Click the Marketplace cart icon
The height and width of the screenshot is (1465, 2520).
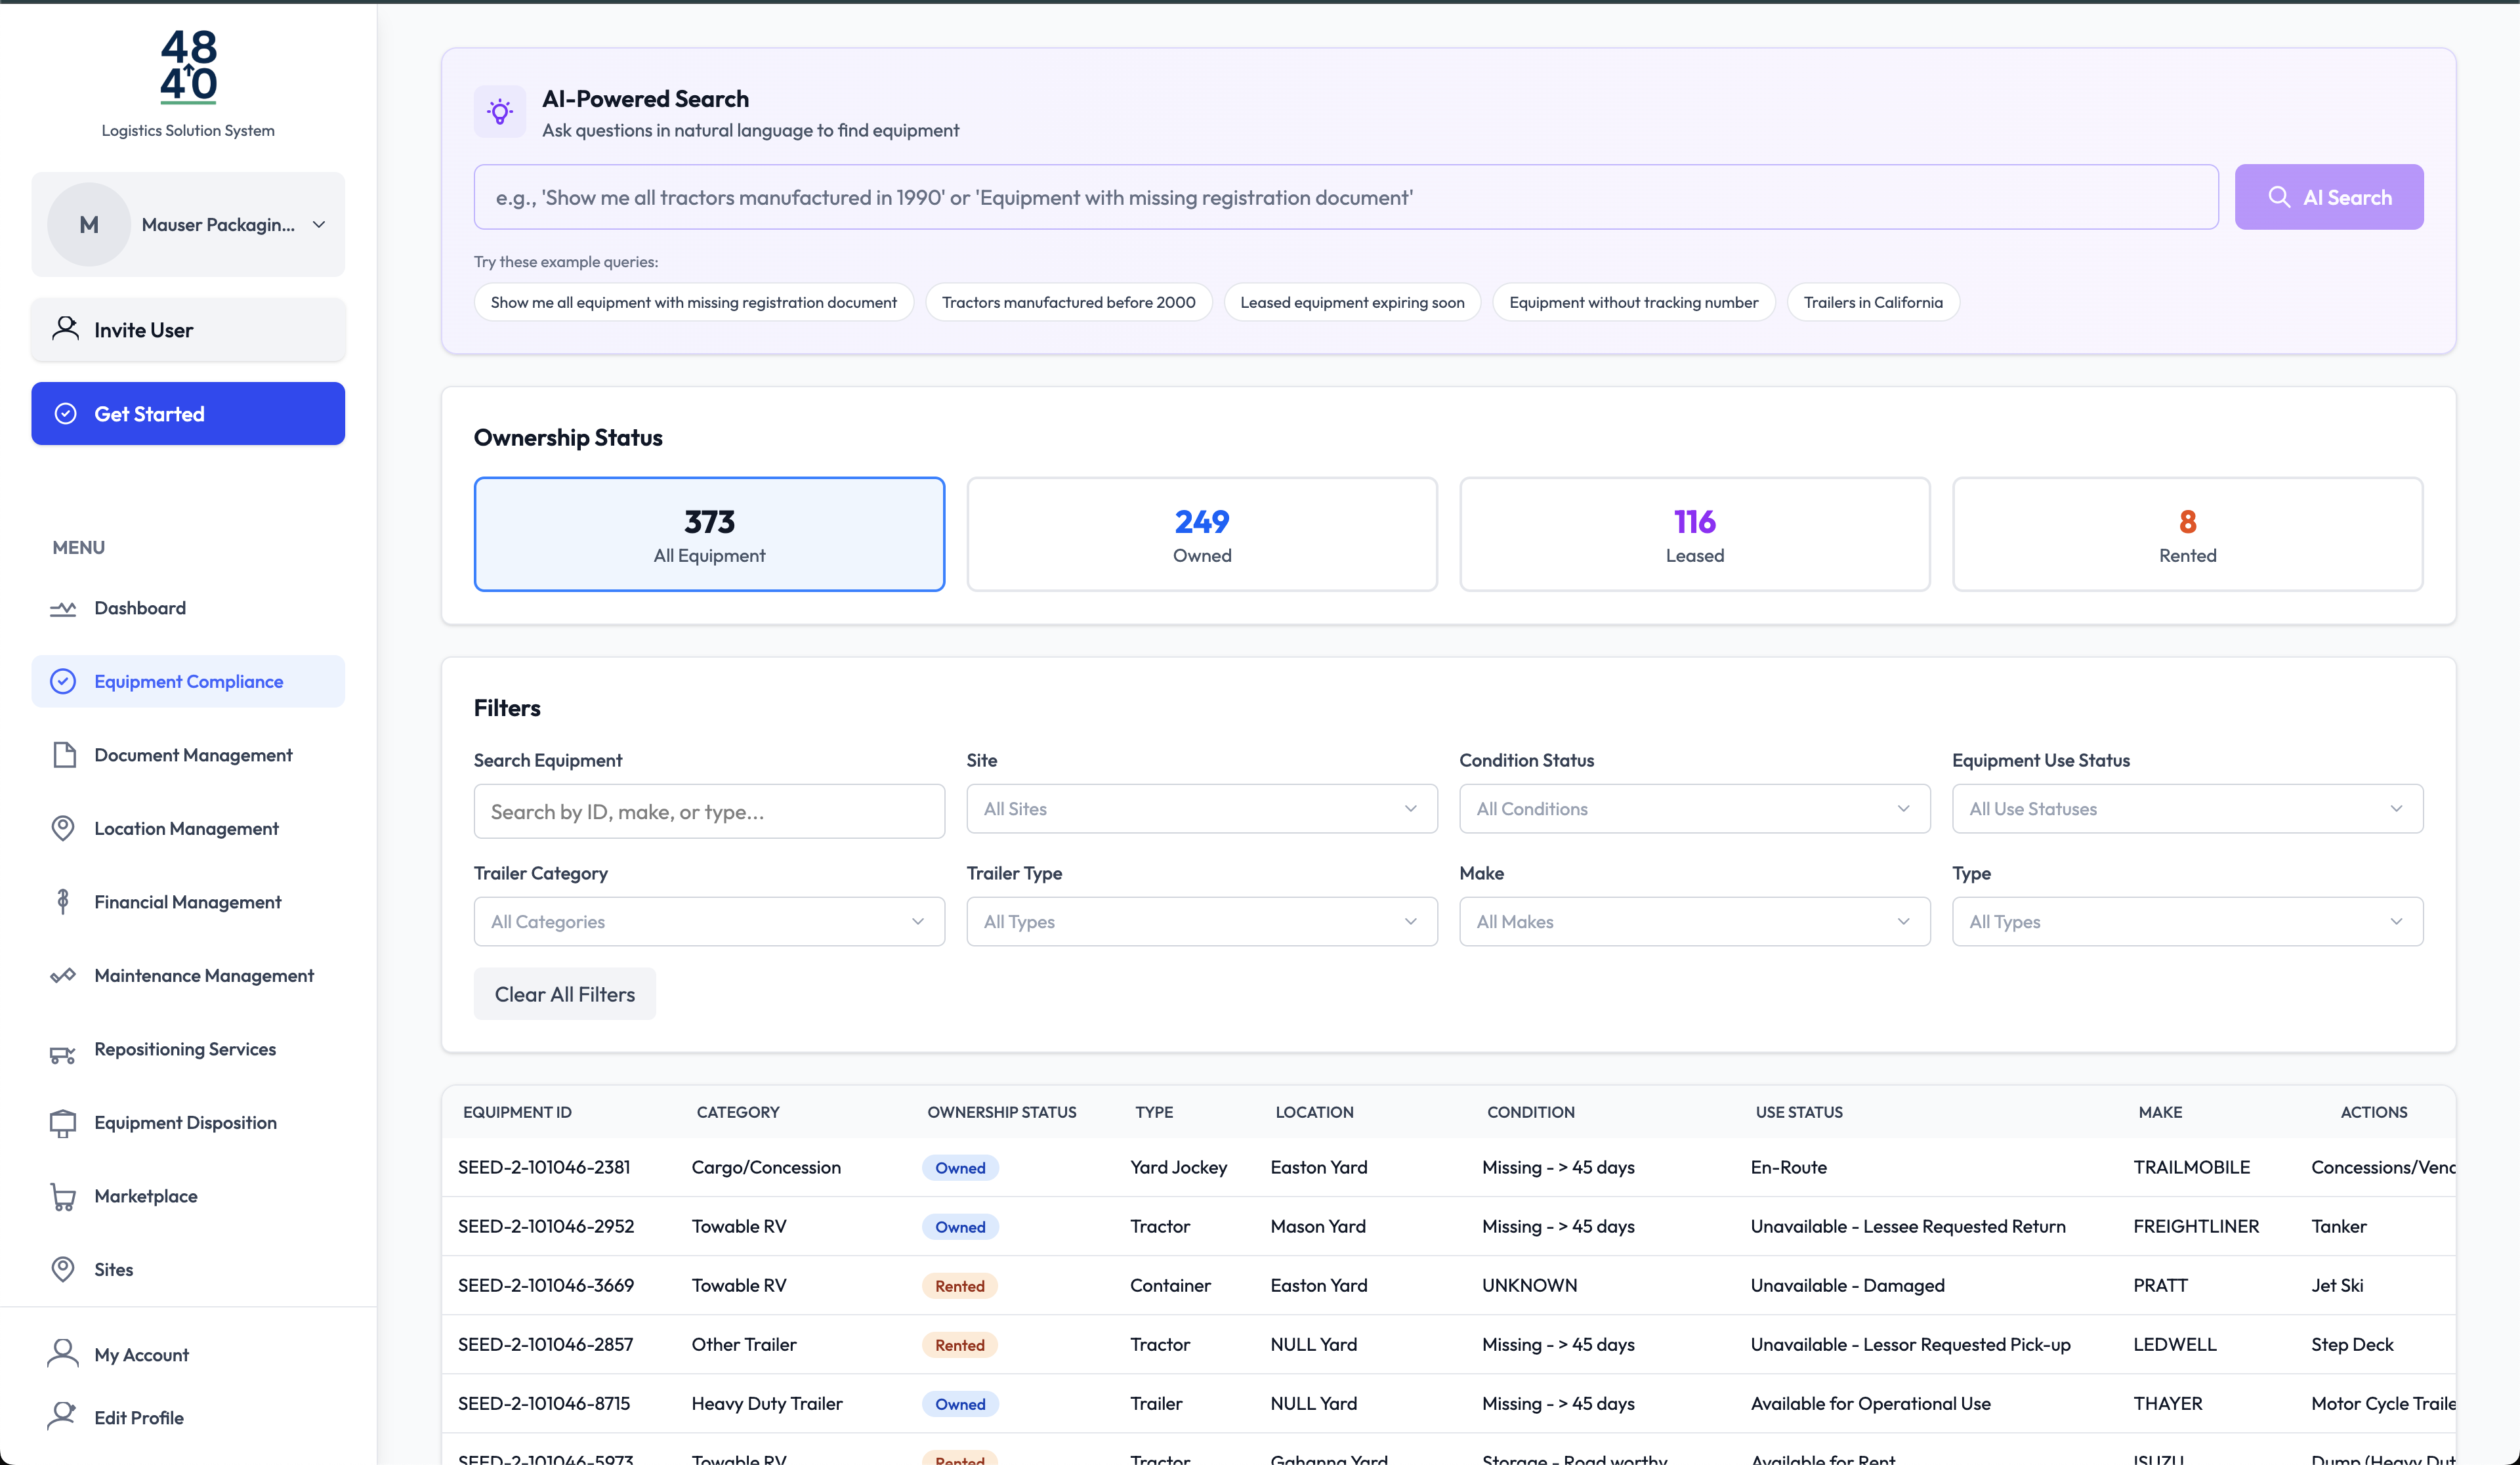[x=63, y=1196]
